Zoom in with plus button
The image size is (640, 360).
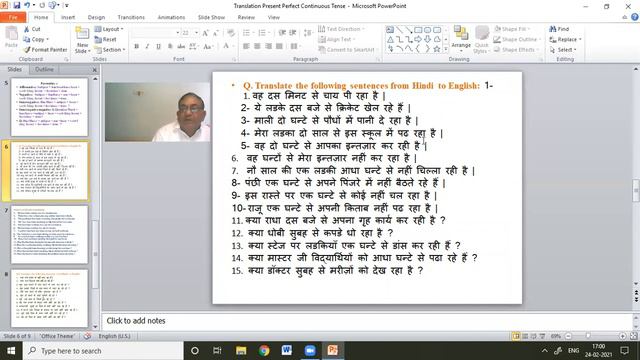coord(622,336)
